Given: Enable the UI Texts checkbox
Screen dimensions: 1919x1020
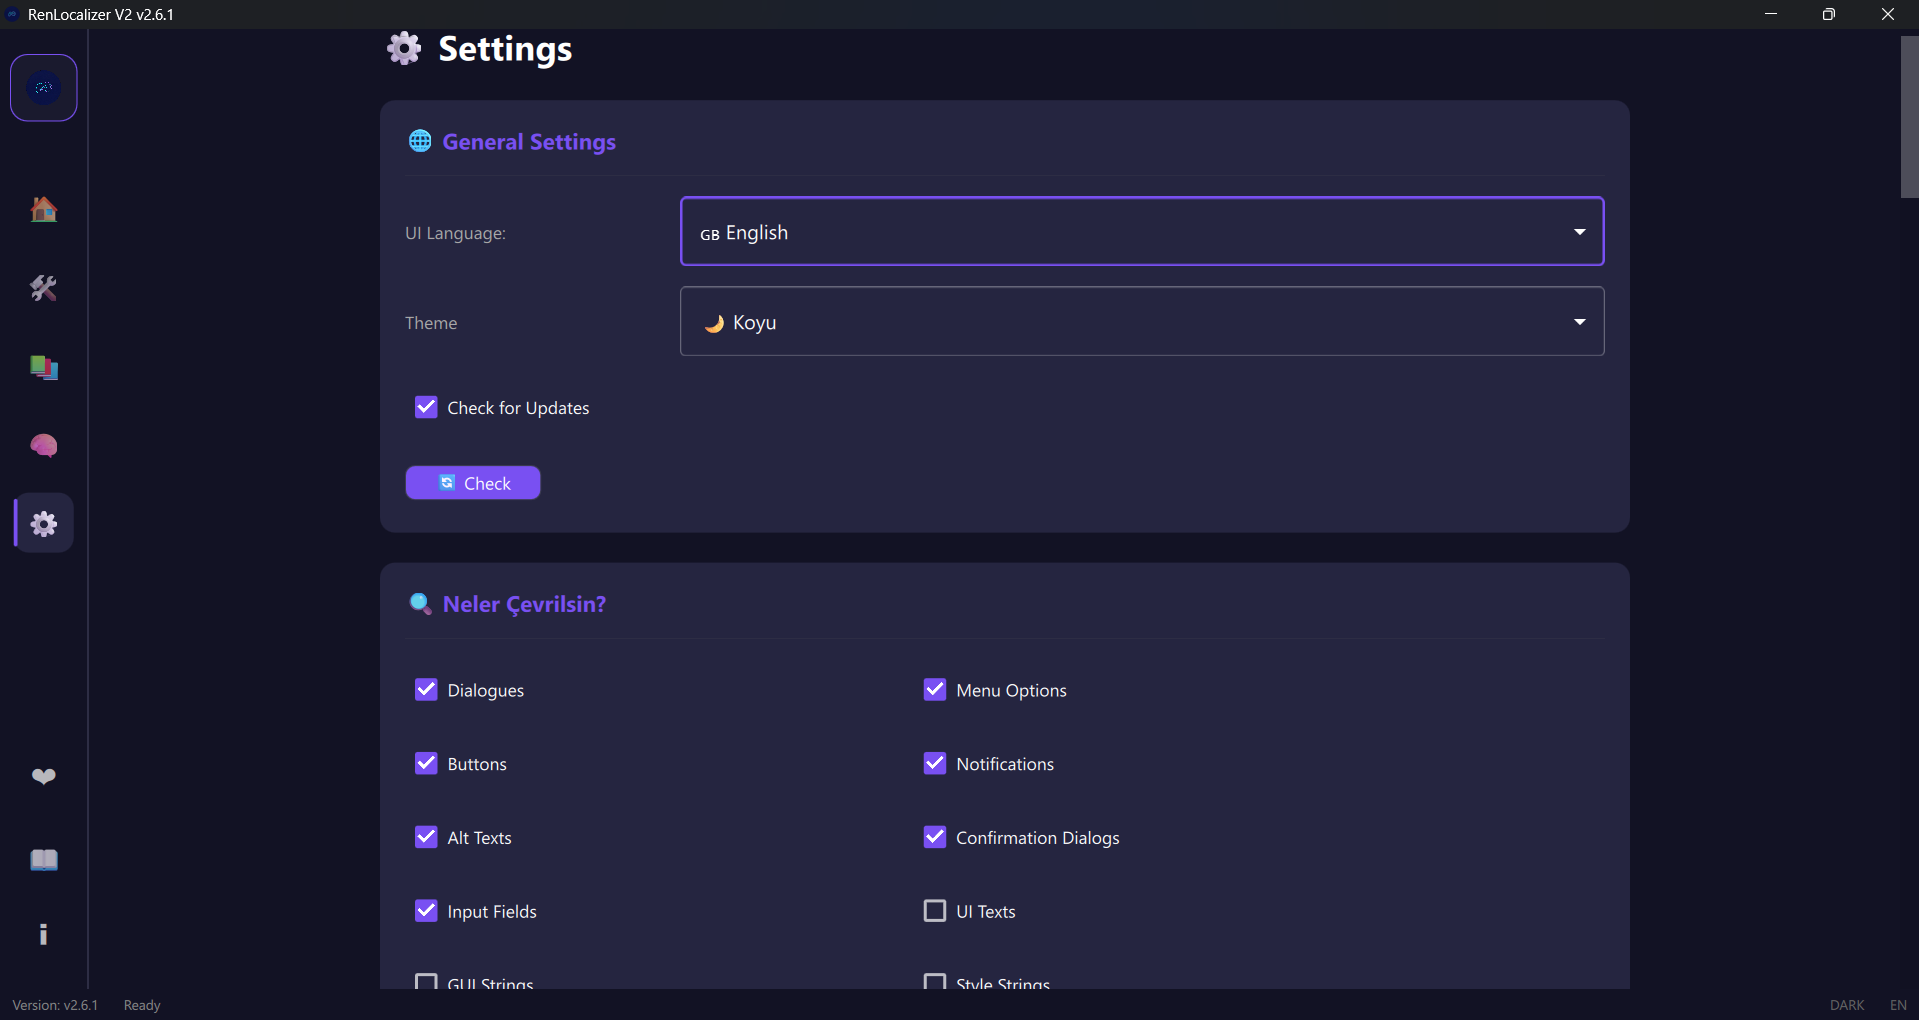Looking at the screenshot, I should click(935, 911).
